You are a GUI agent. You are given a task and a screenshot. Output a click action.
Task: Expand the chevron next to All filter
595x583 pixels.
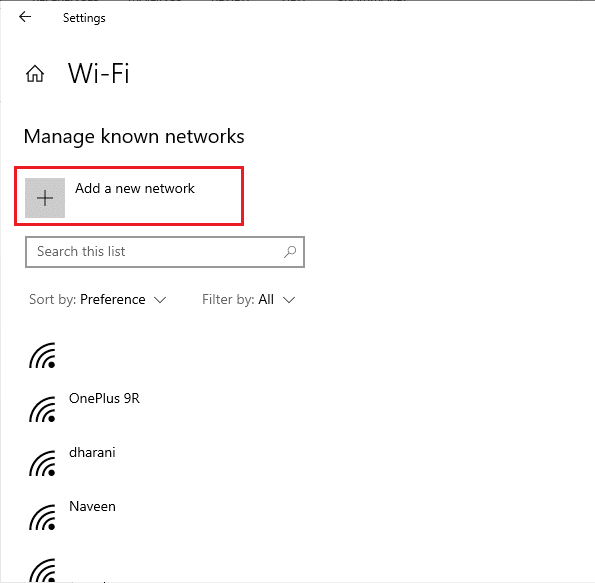tap(289, 300)
